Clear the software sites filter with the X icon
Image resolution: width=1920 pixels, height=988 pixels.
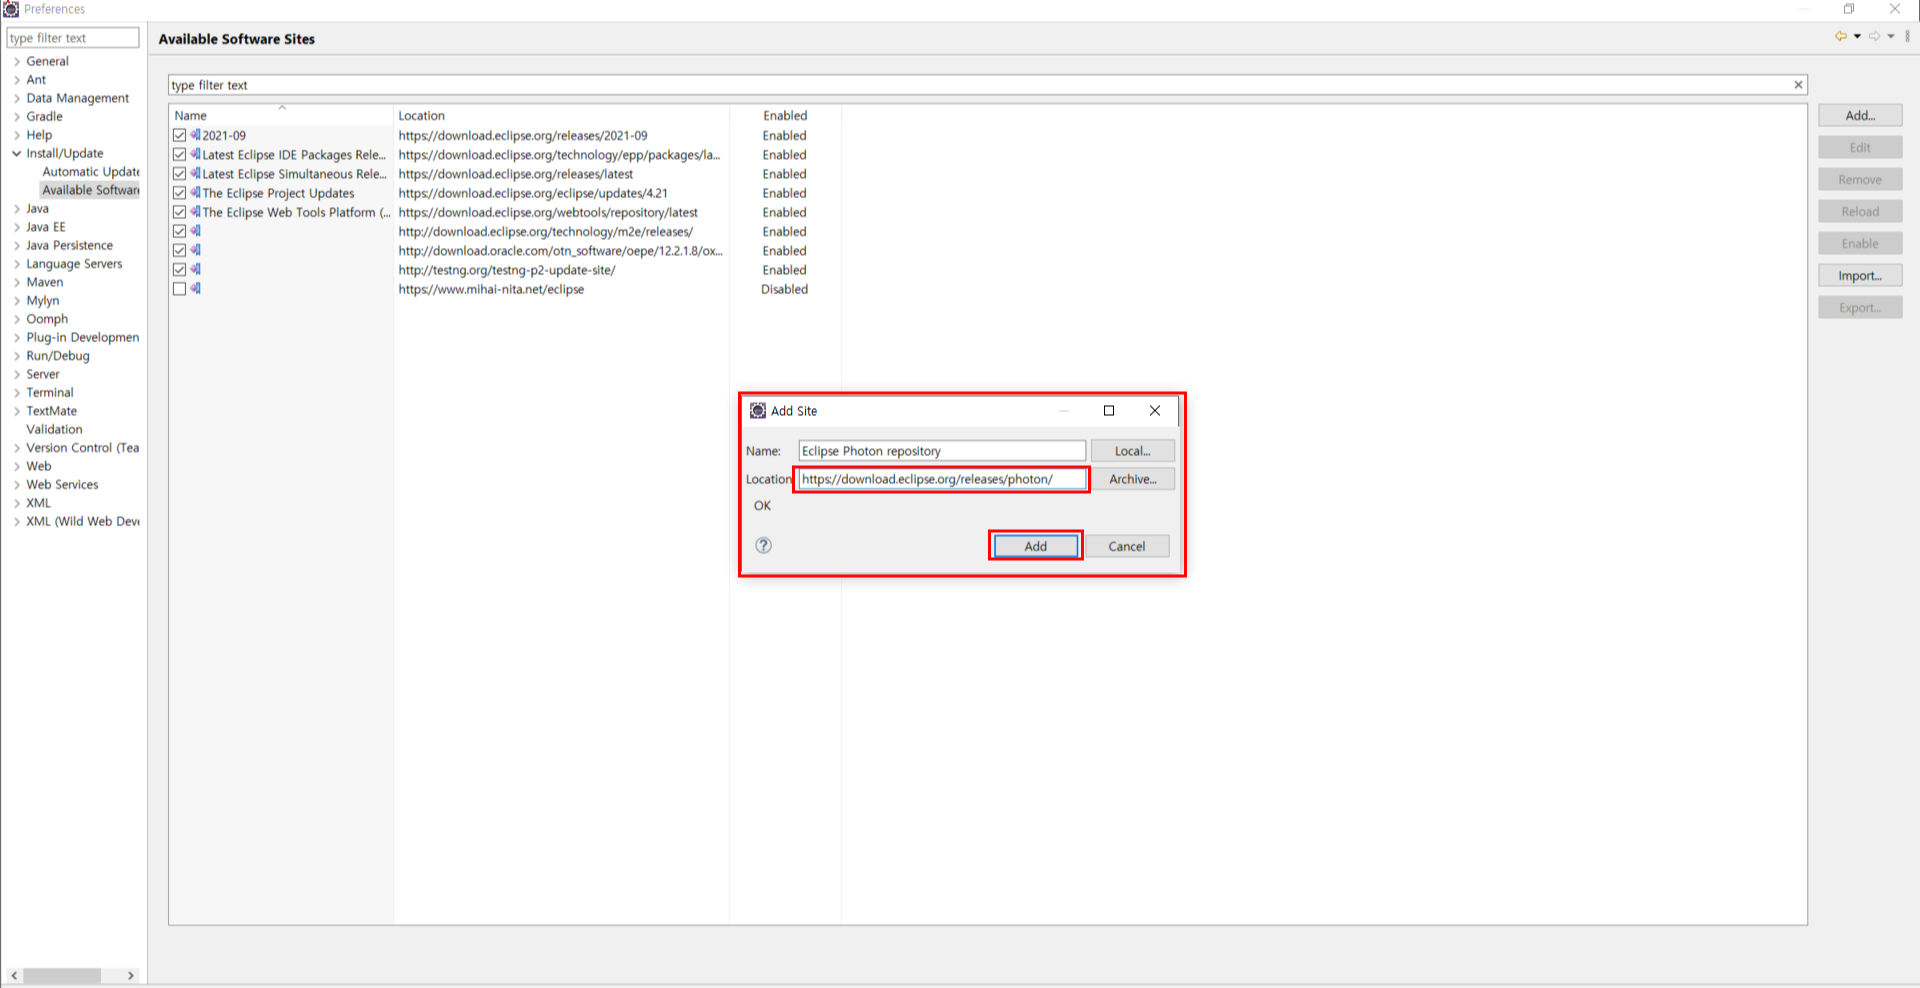click(x=1798, y=85)
